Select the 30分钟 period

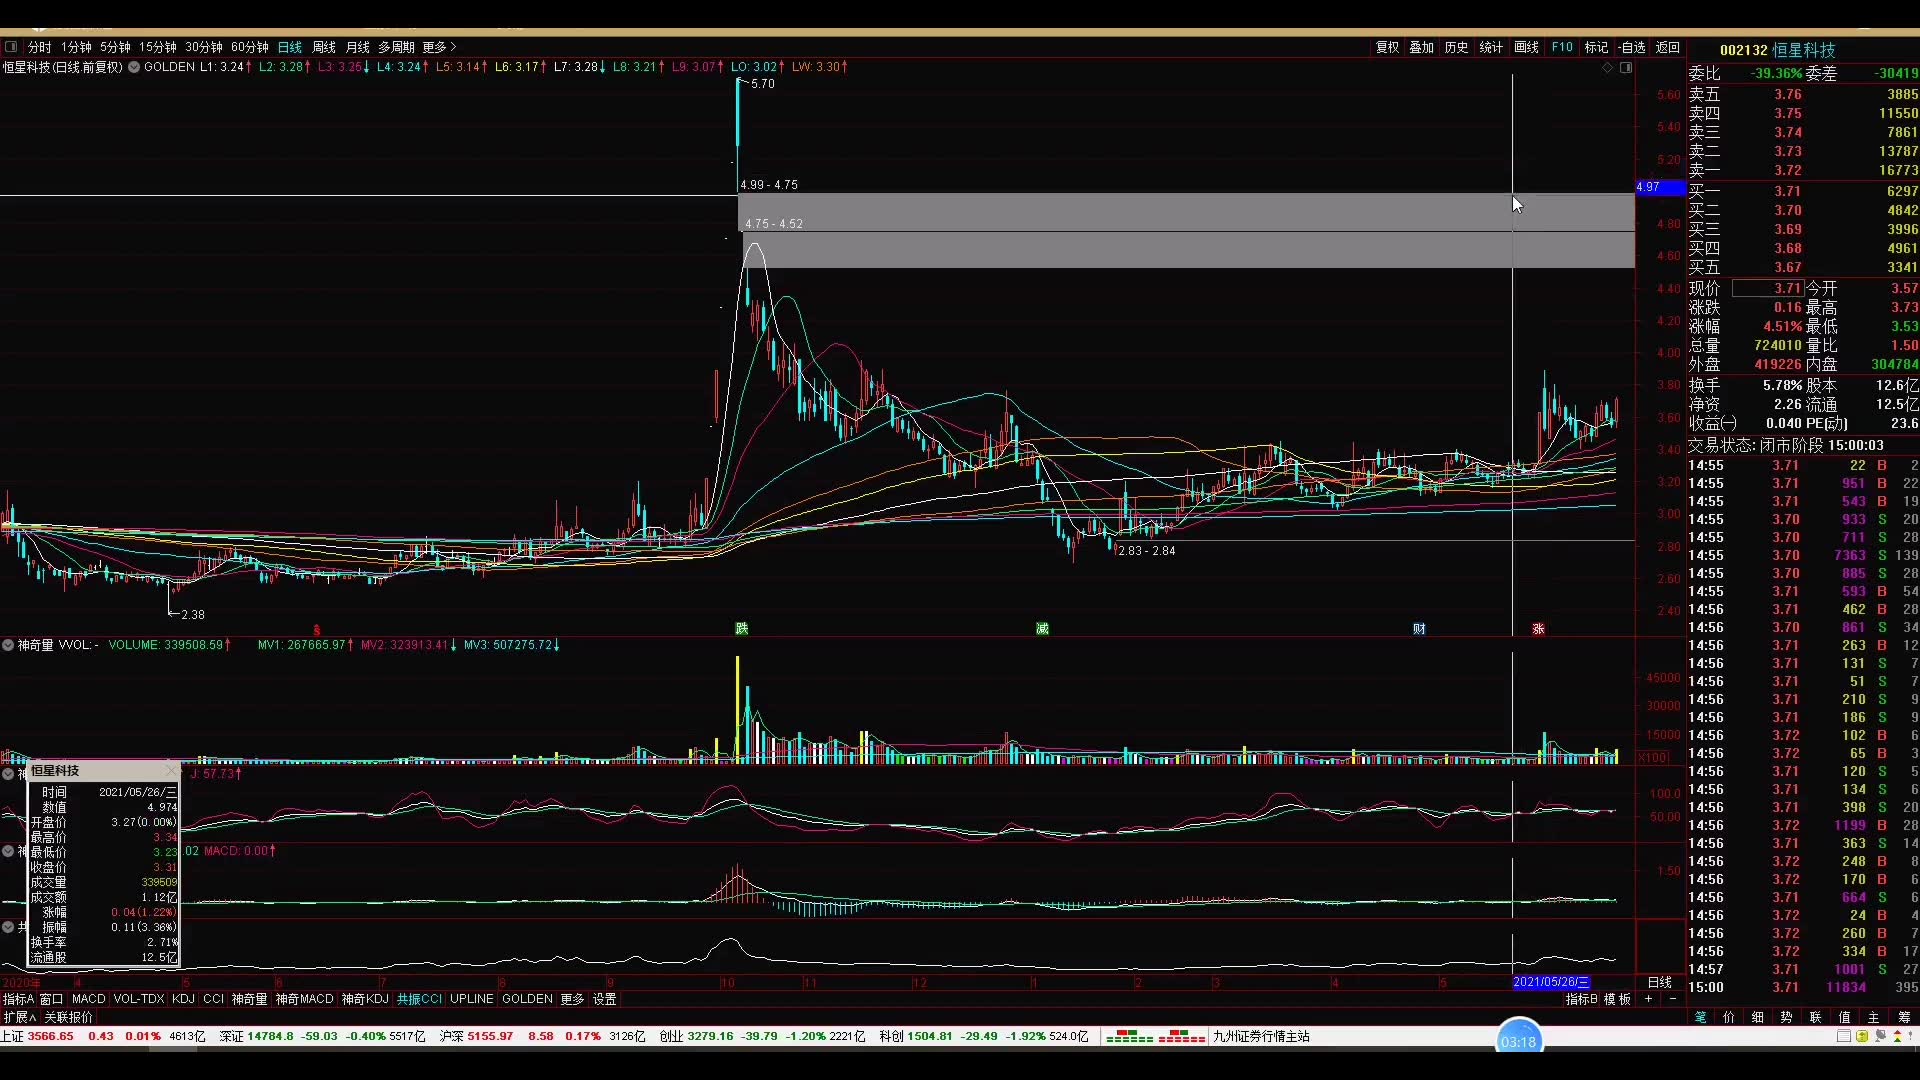pos(204,47)
